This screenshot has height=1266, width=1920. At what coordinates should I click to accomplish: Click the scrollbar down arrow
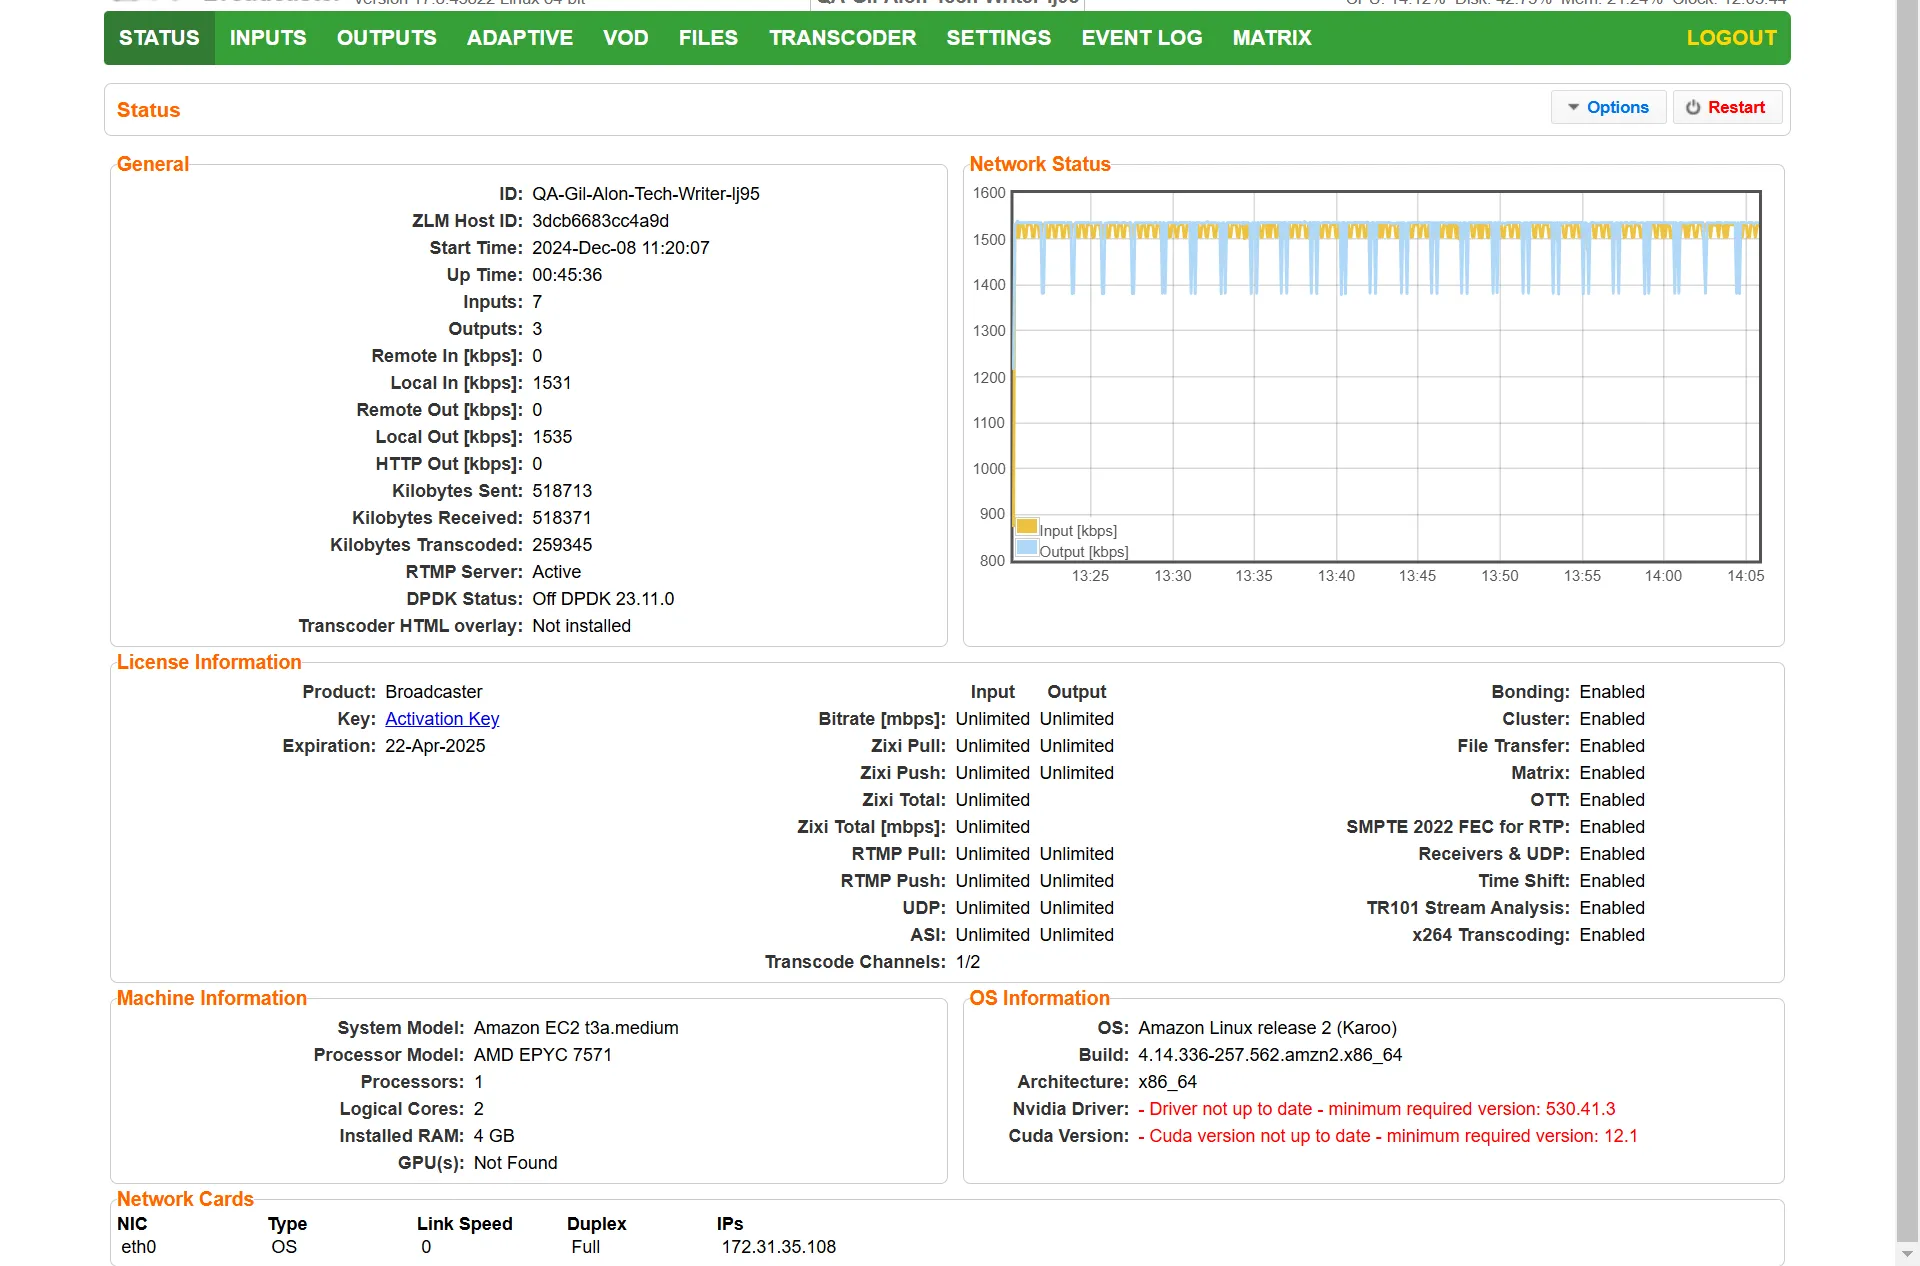point(1907,1253)
